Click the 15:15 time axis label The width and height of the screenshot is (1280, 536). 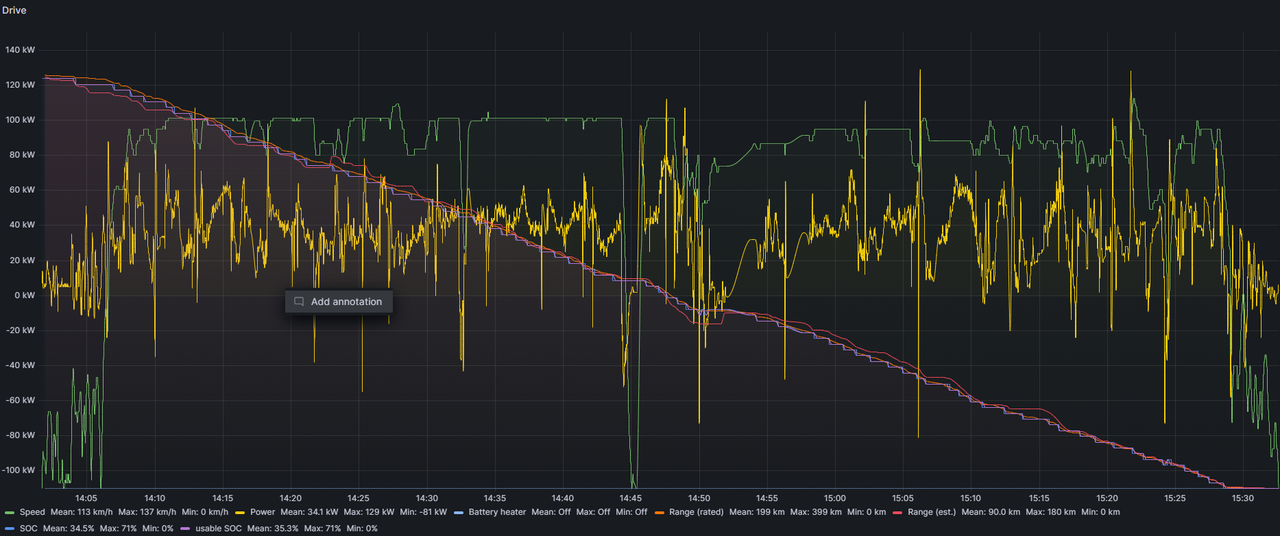1039,498
